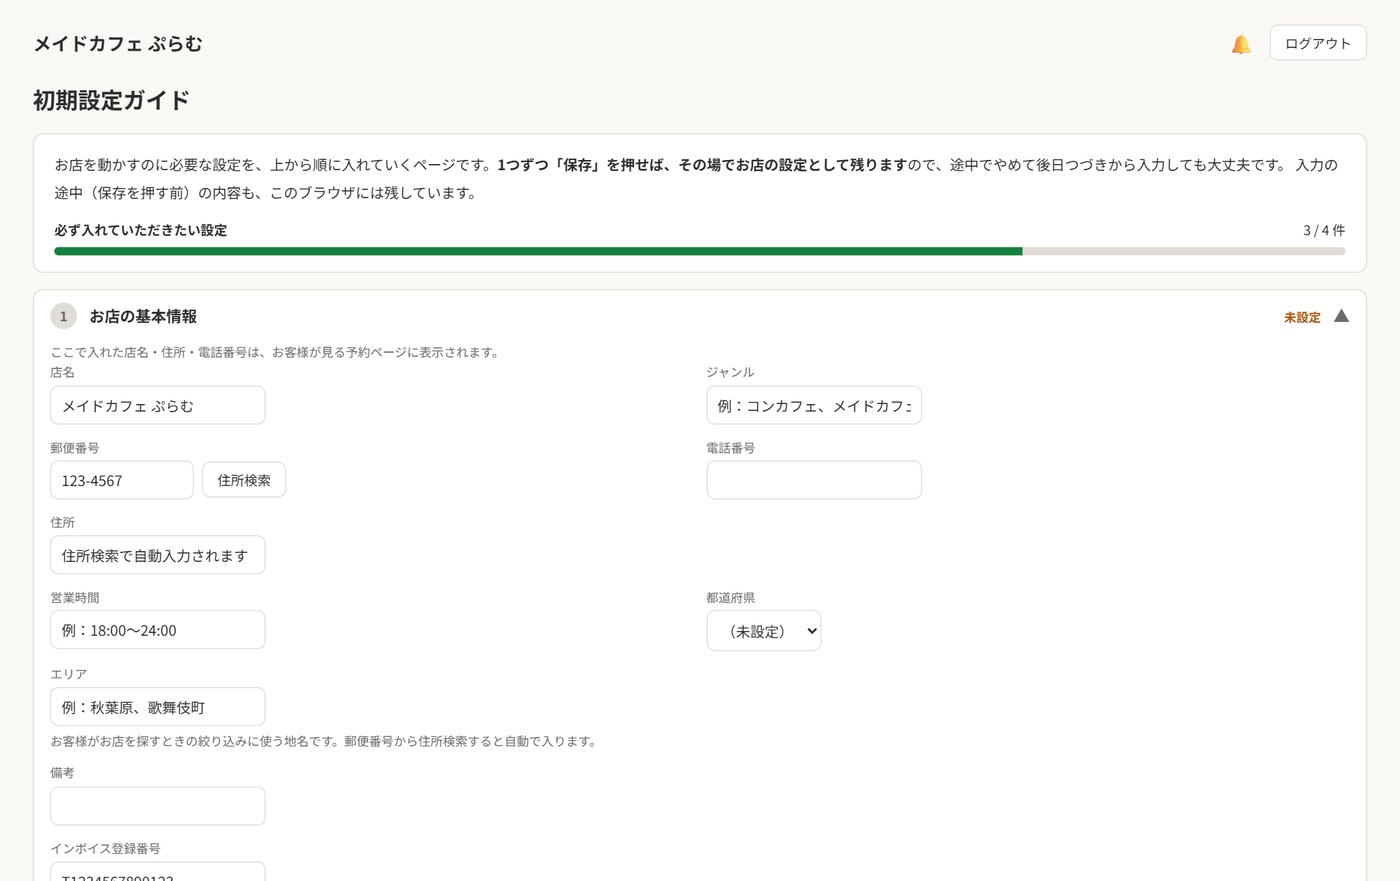Click the 初期設定ガイド heading
The height and width of the screenshot is (881, 1400).
(111, 100)
